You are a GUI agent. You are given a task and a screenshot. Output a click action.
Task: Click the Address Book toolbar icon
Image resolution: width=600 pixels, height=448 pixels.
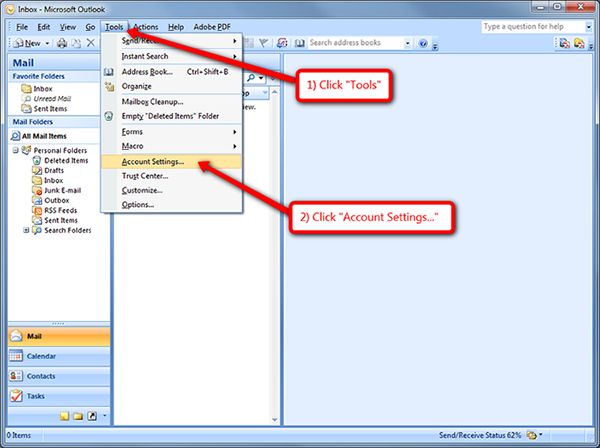coord(300,43)
